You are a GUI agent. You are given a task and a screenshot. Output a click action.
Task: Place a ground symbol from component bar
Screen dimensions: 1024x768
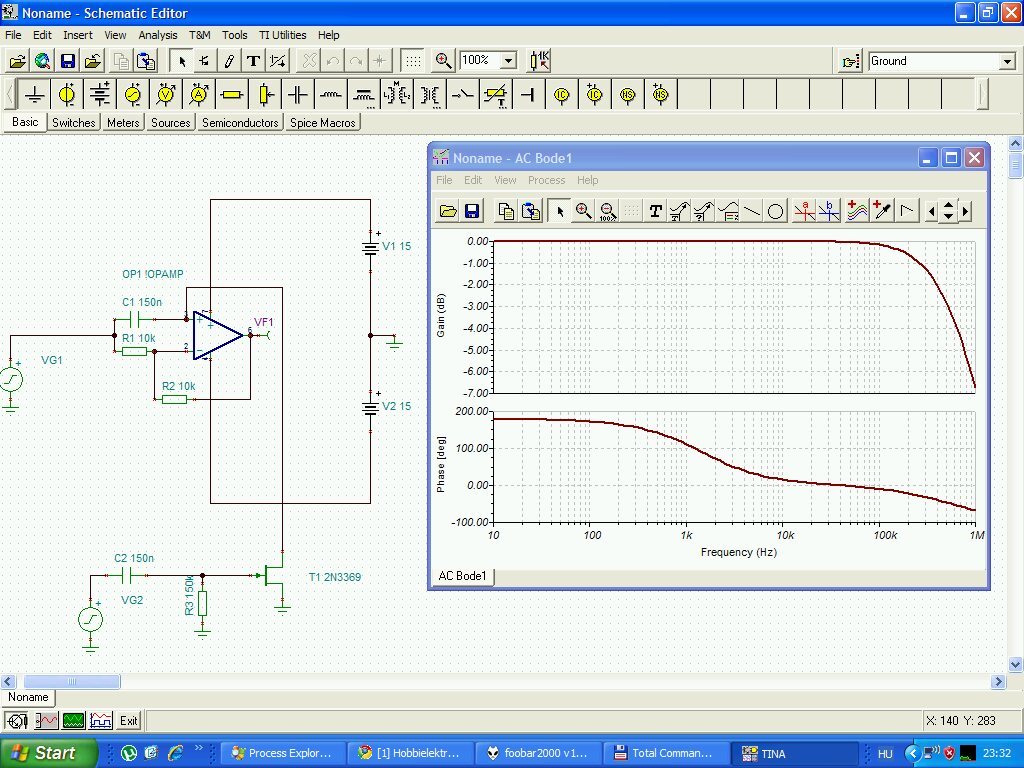(34, 95)
